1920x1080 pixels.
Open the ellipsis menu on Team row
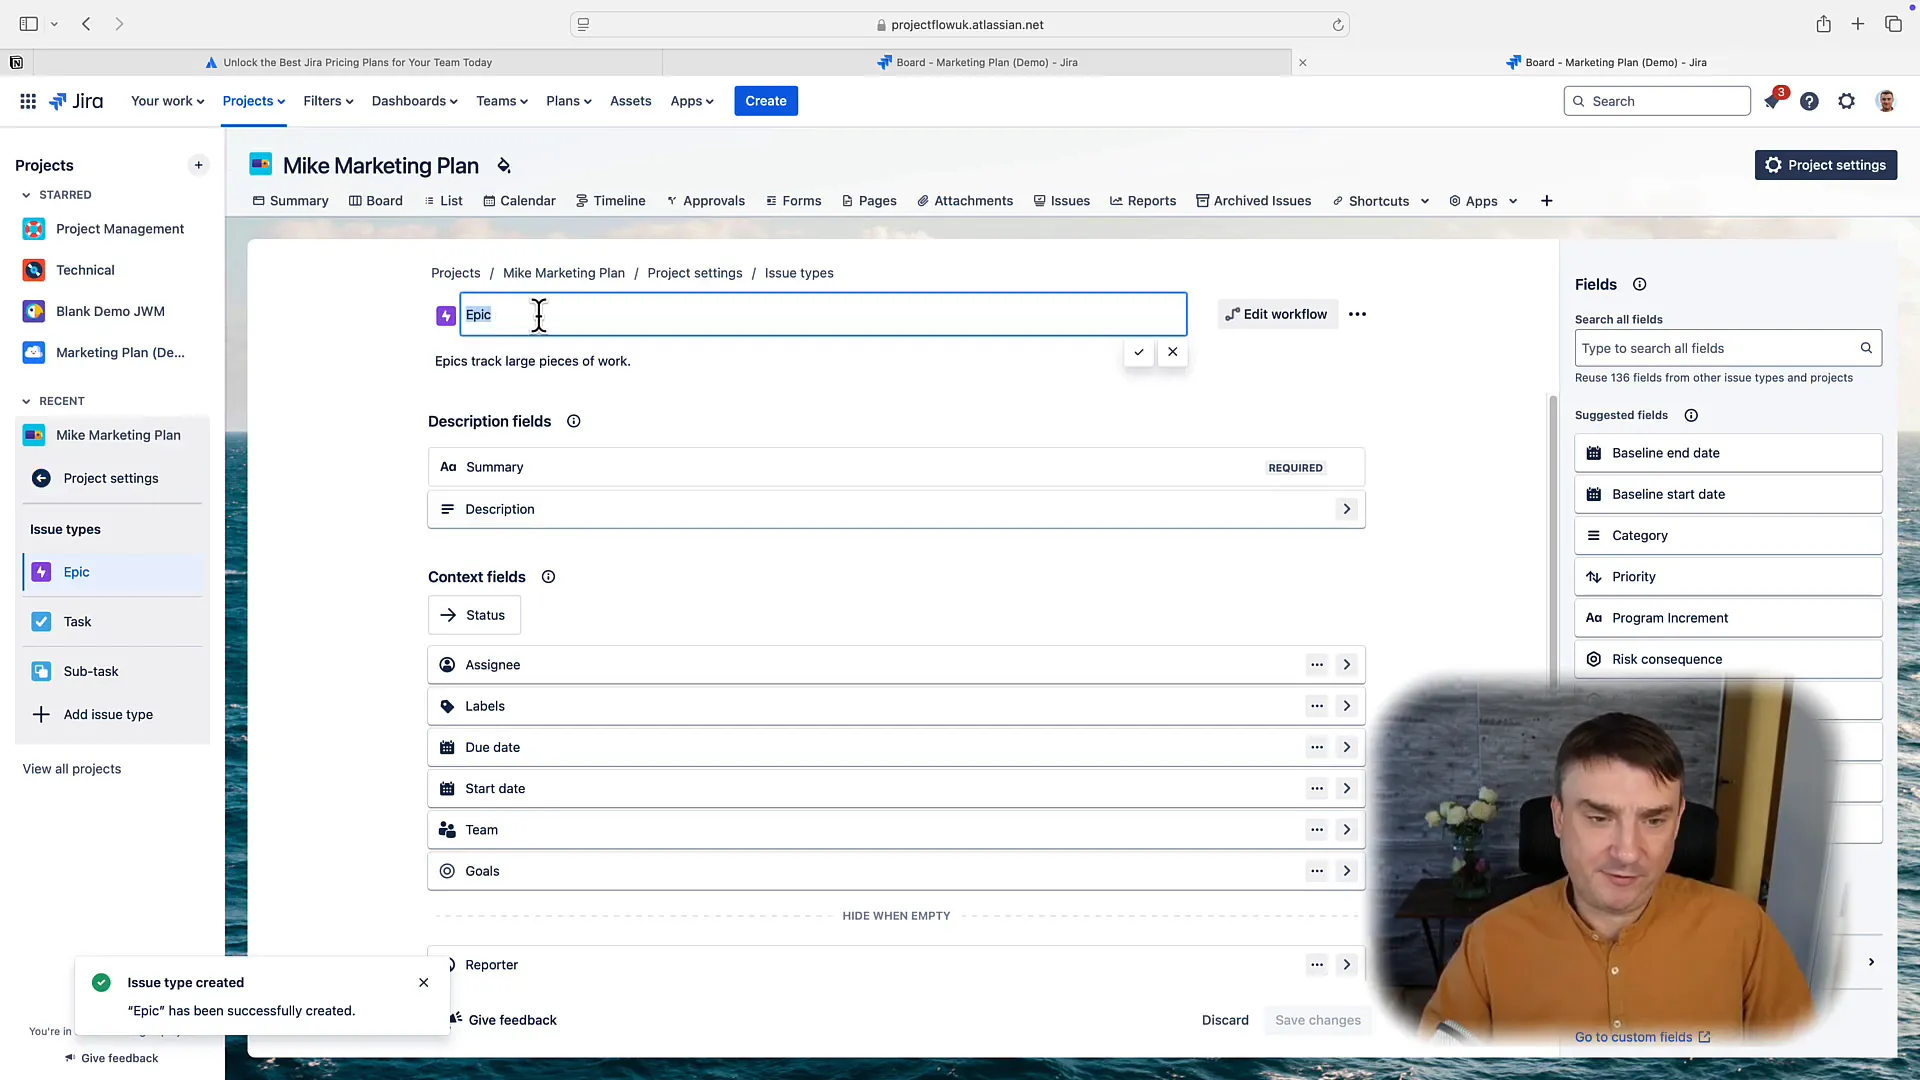click(x=1317, y=830)
